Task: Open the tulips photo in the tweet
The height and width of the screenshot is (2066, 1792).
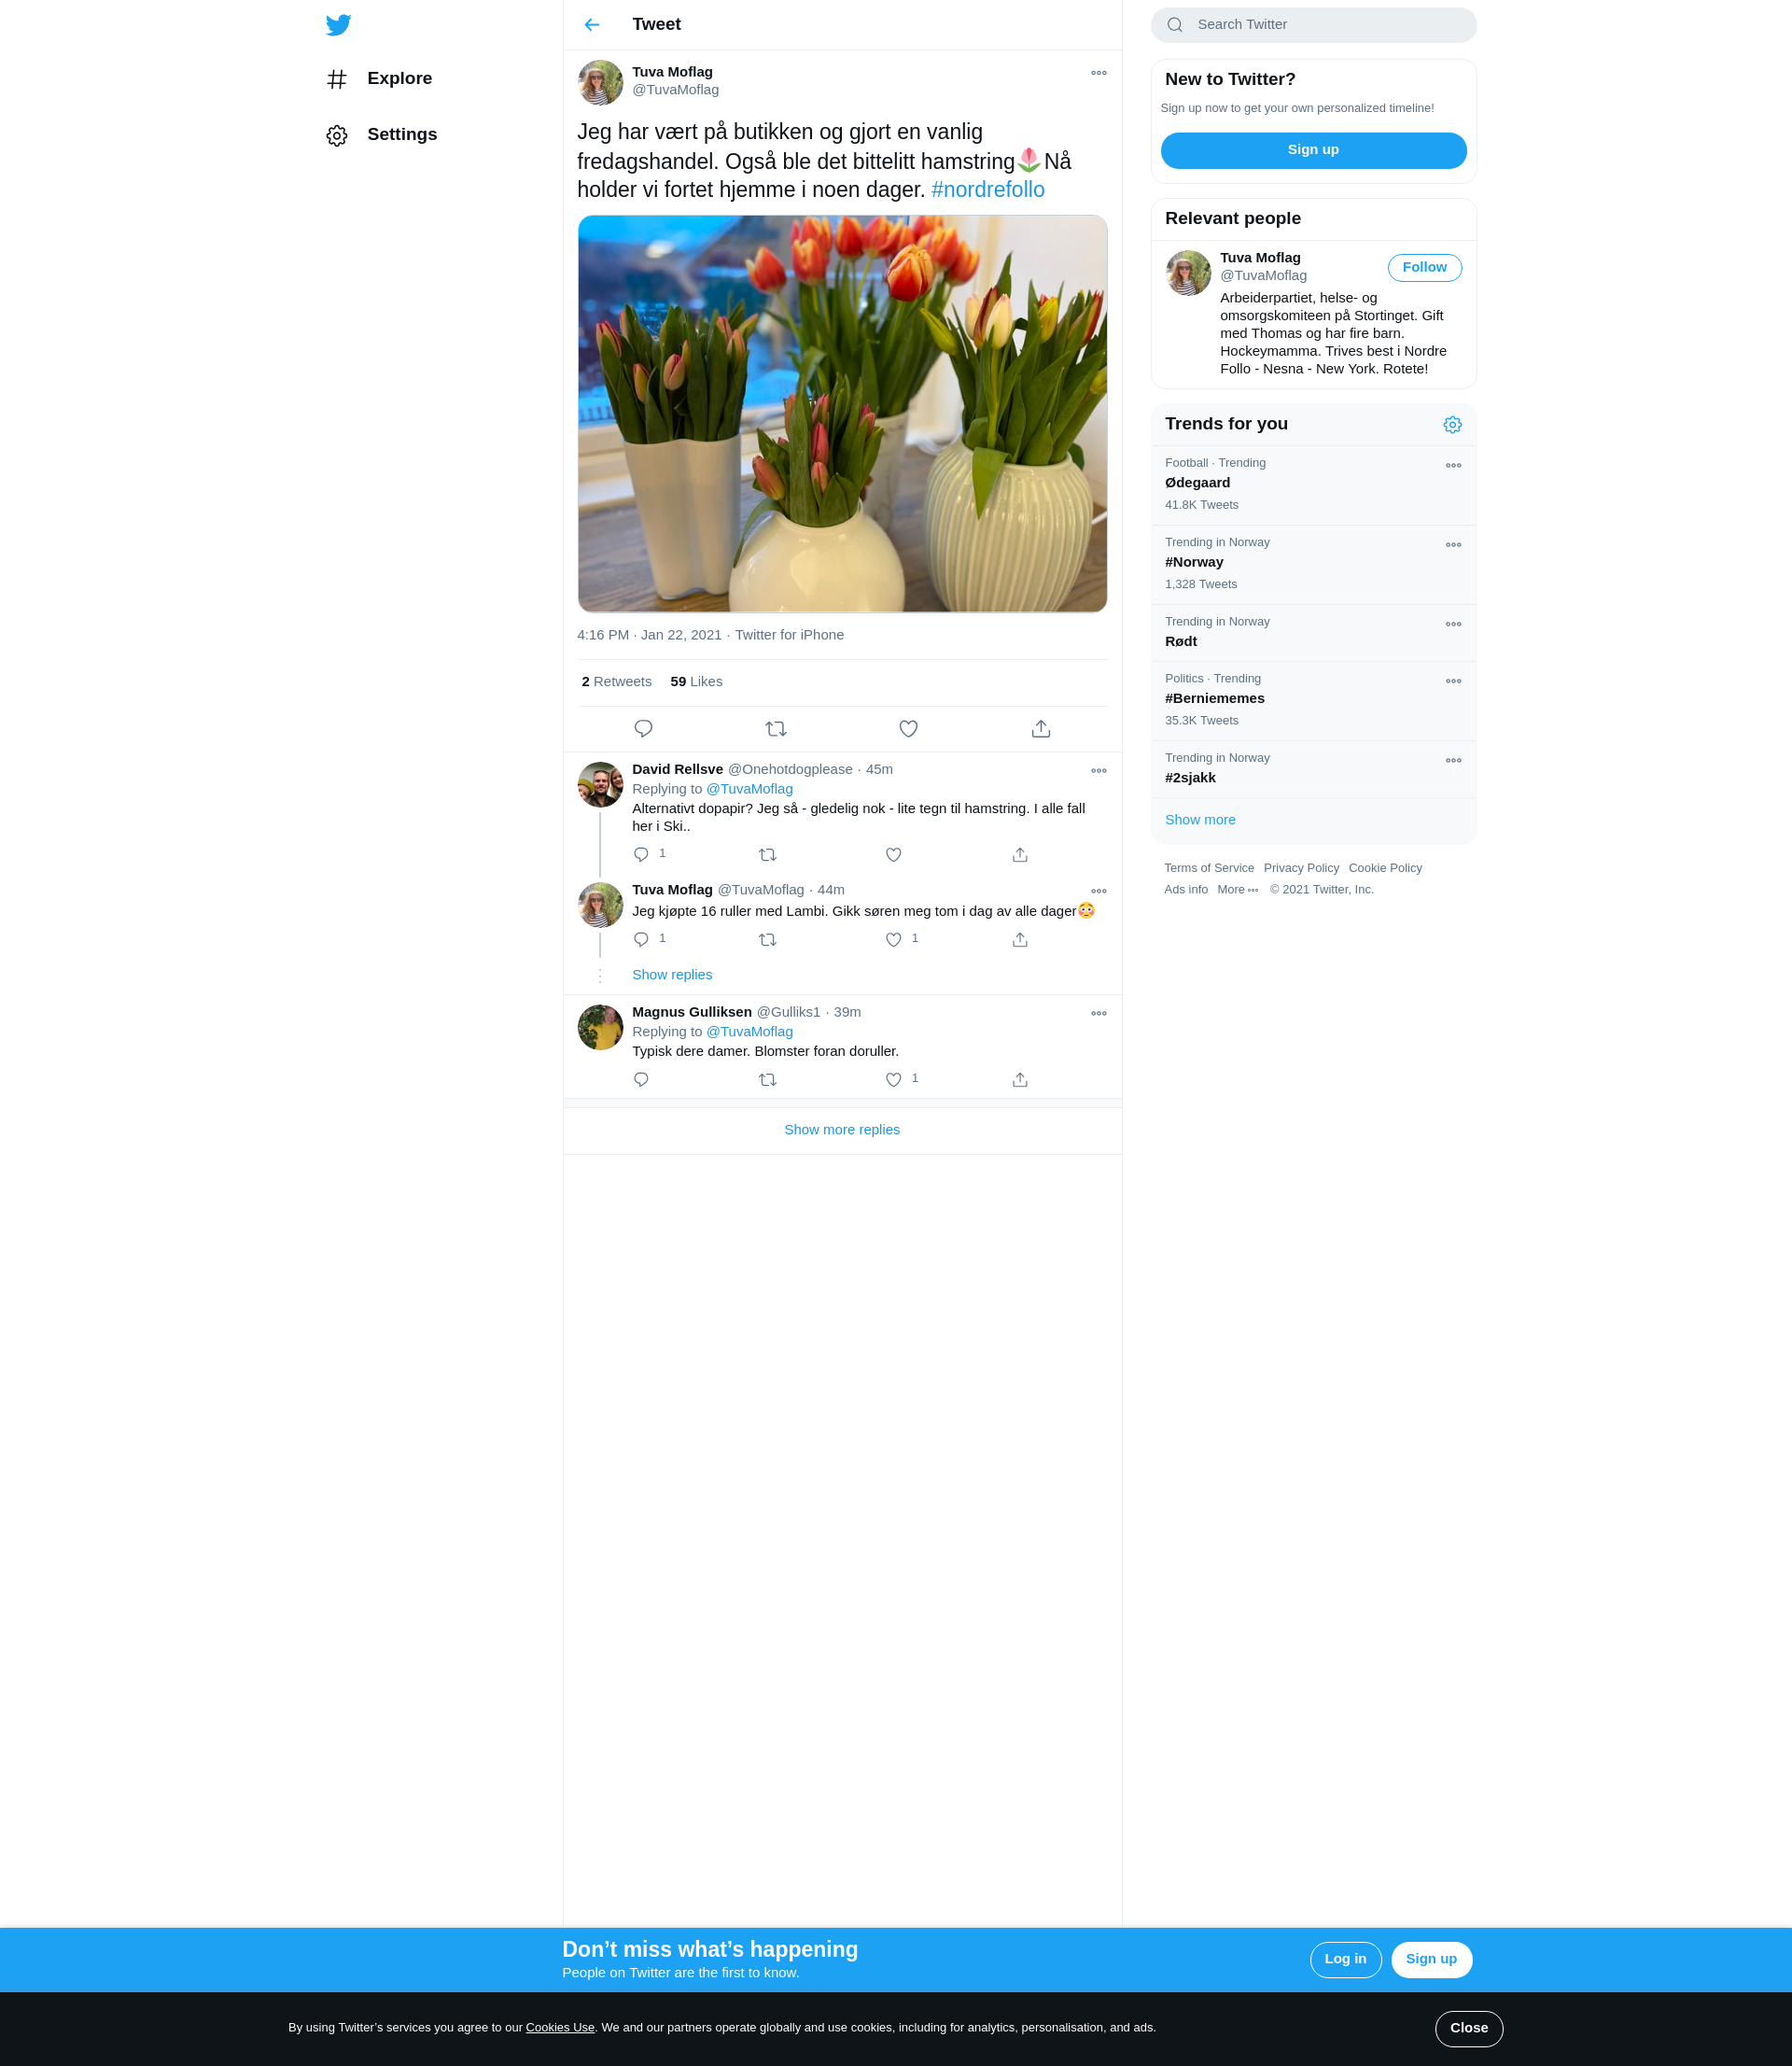Action: point(842,413)
